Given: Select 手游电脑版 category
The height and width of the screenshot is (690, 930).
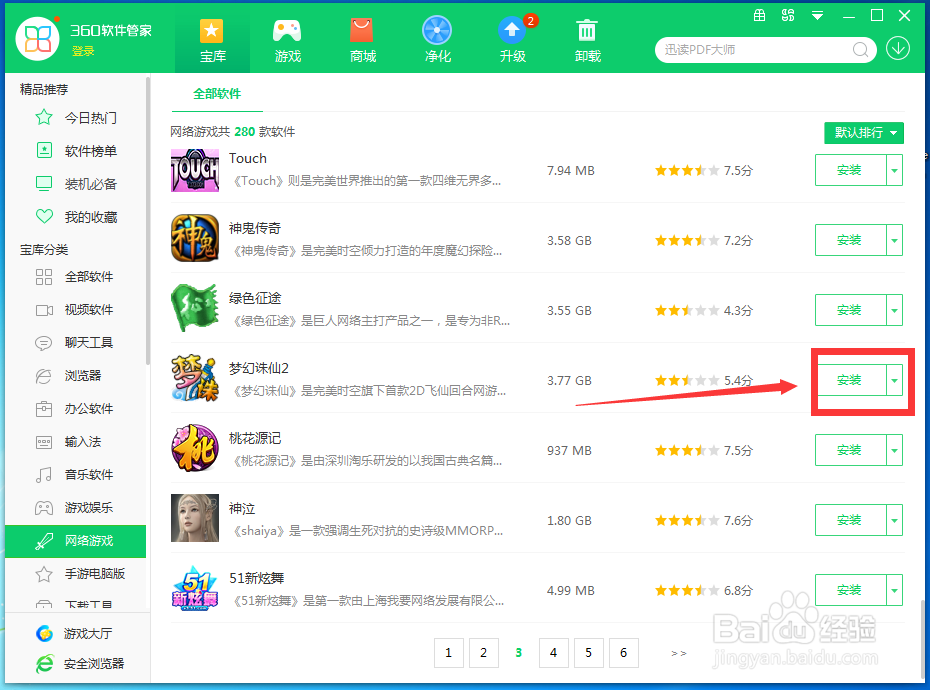Looking at the screenshot, I should click(x=80, y=574).
